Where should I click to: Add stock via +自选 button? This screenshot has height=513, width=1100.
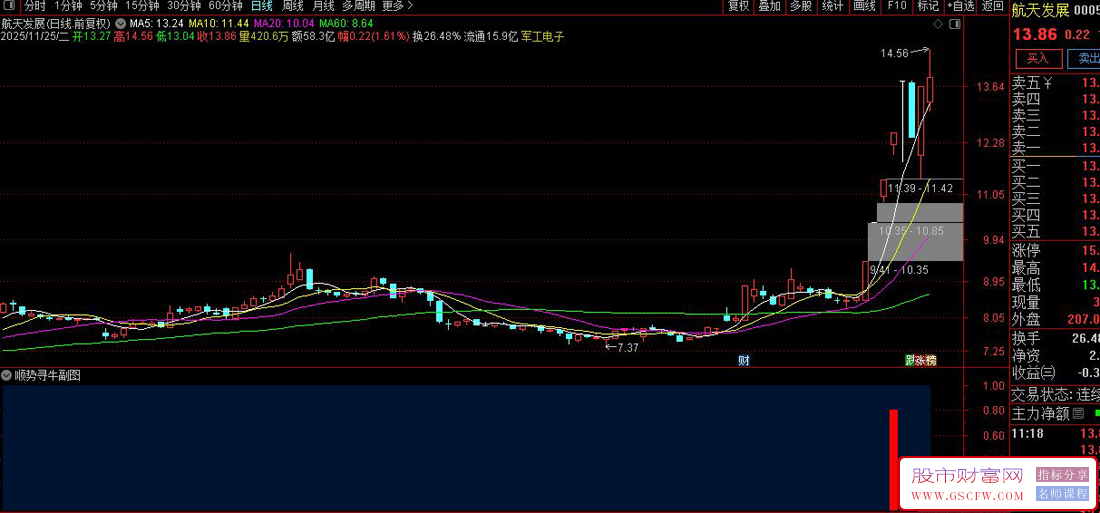click(960, 6)
